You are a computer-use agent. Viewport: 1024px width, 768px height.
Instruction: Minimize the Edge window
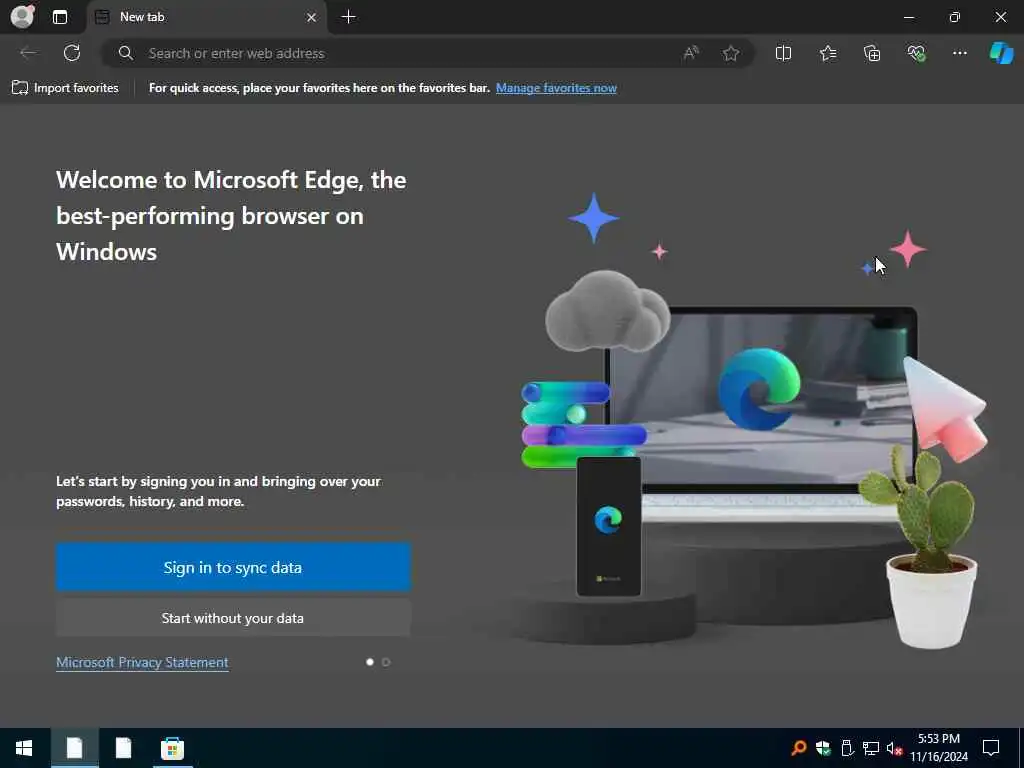(909, 17)
